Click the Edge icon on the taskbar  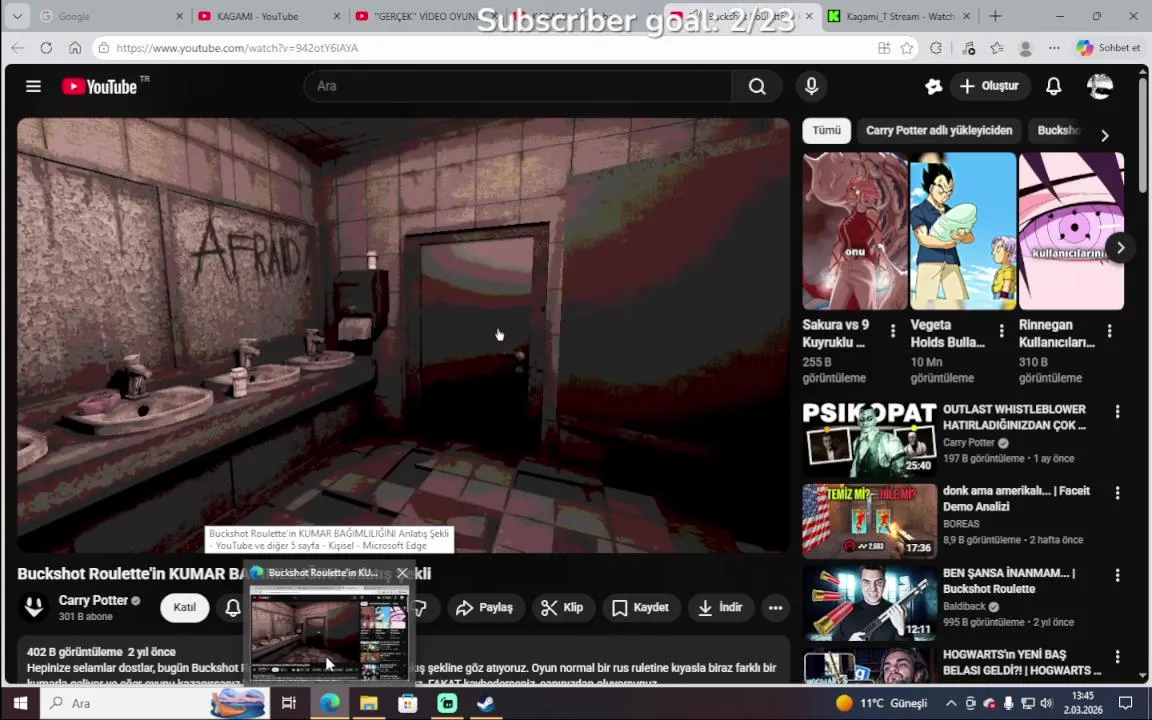[x=330, y=703]
